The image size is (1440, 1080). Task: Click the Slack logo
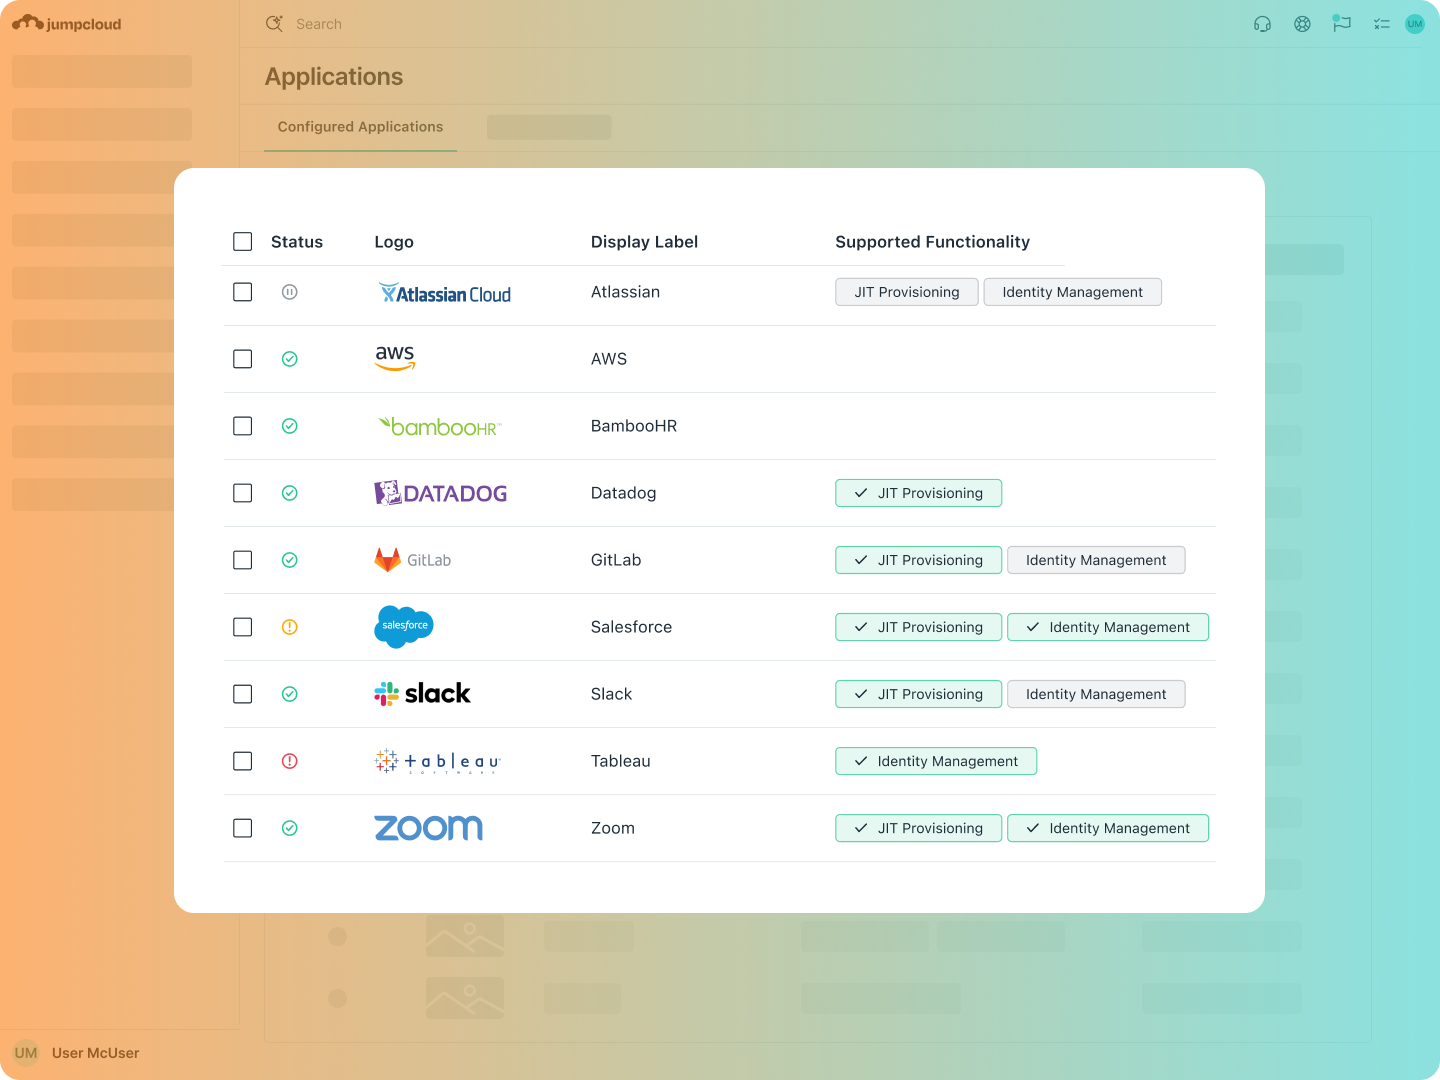(x=422, y=693)
